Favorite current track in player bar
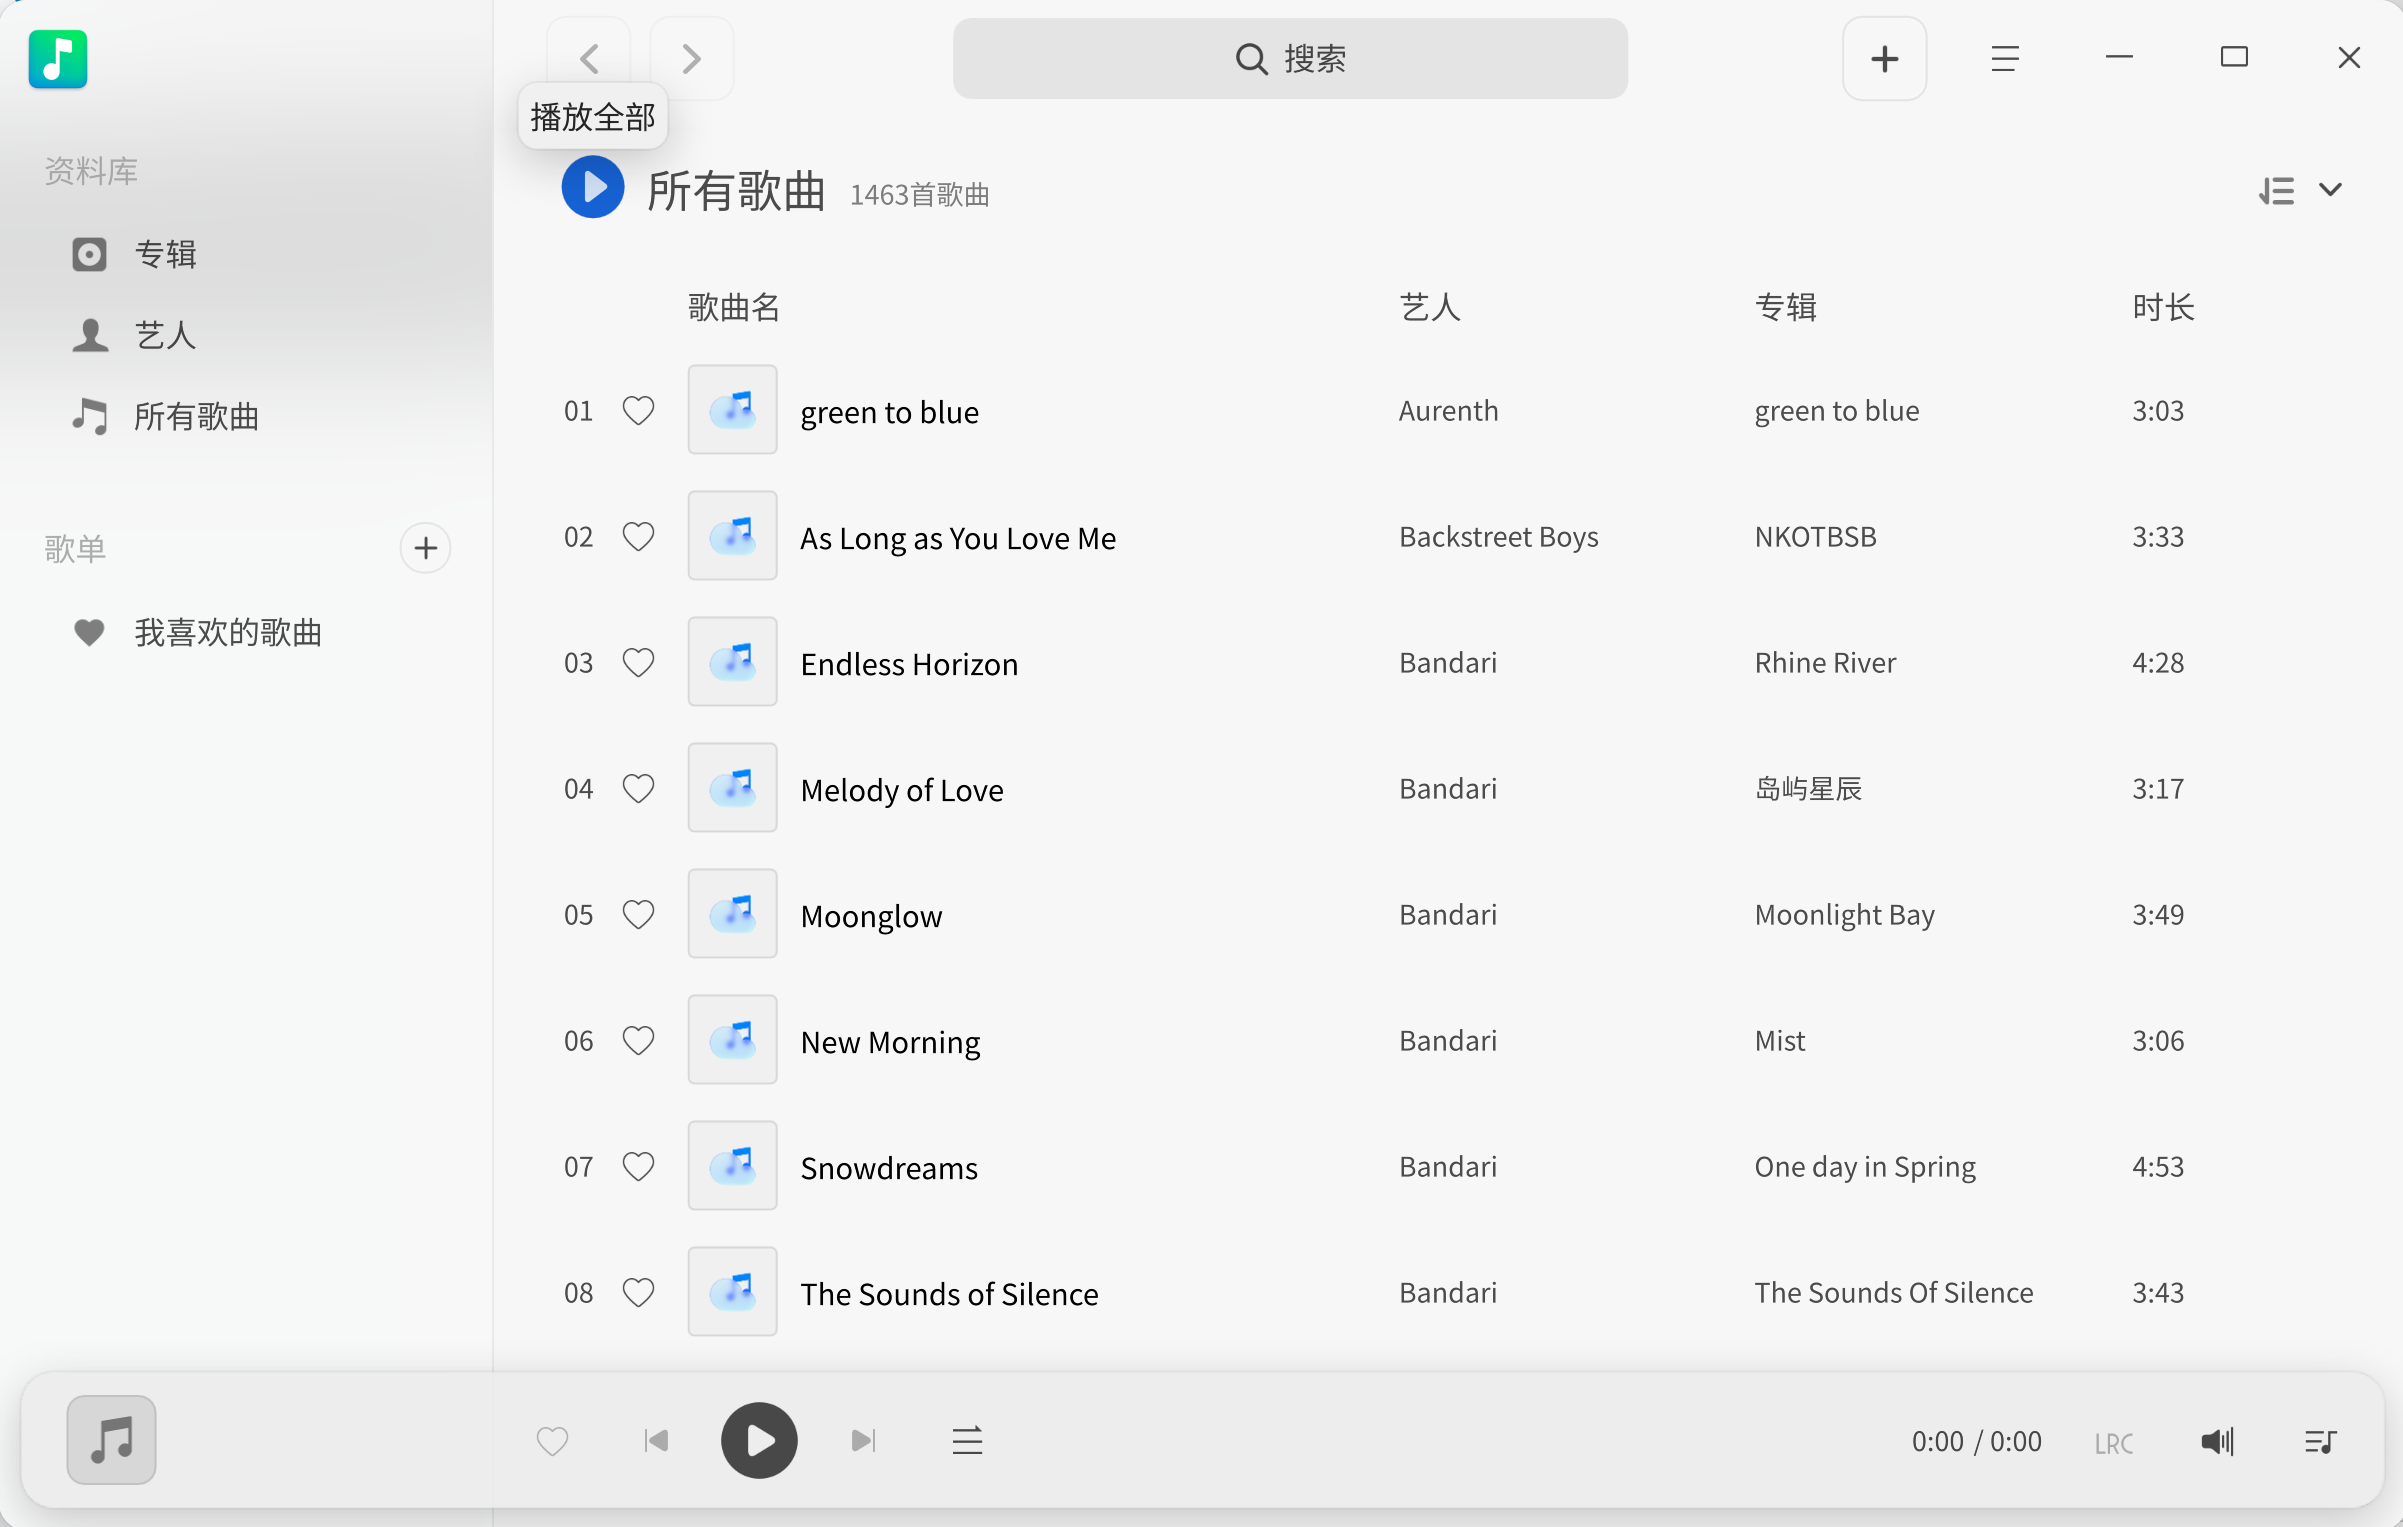The width and height of the screenshot is (2403, 1527). click(552, 1441)
